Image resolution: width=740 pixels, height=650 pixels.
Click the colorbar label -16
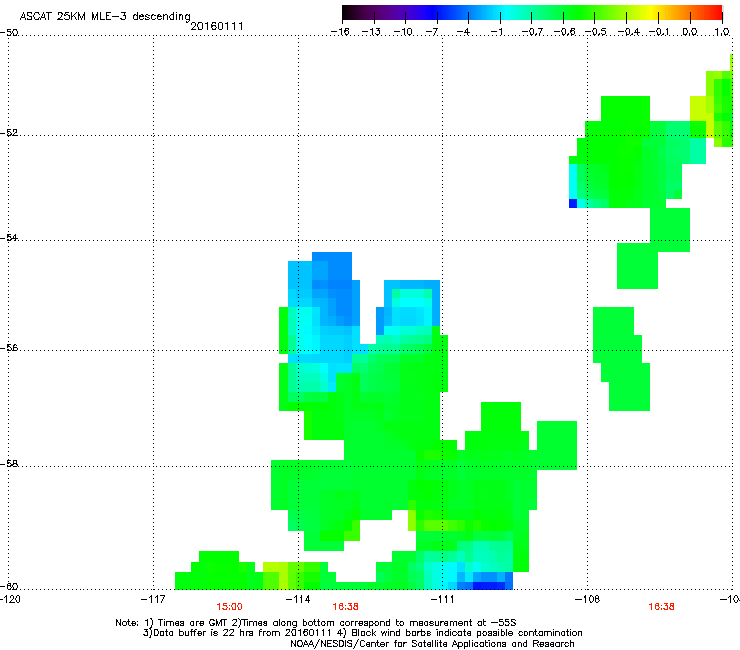tap(340, 32)
